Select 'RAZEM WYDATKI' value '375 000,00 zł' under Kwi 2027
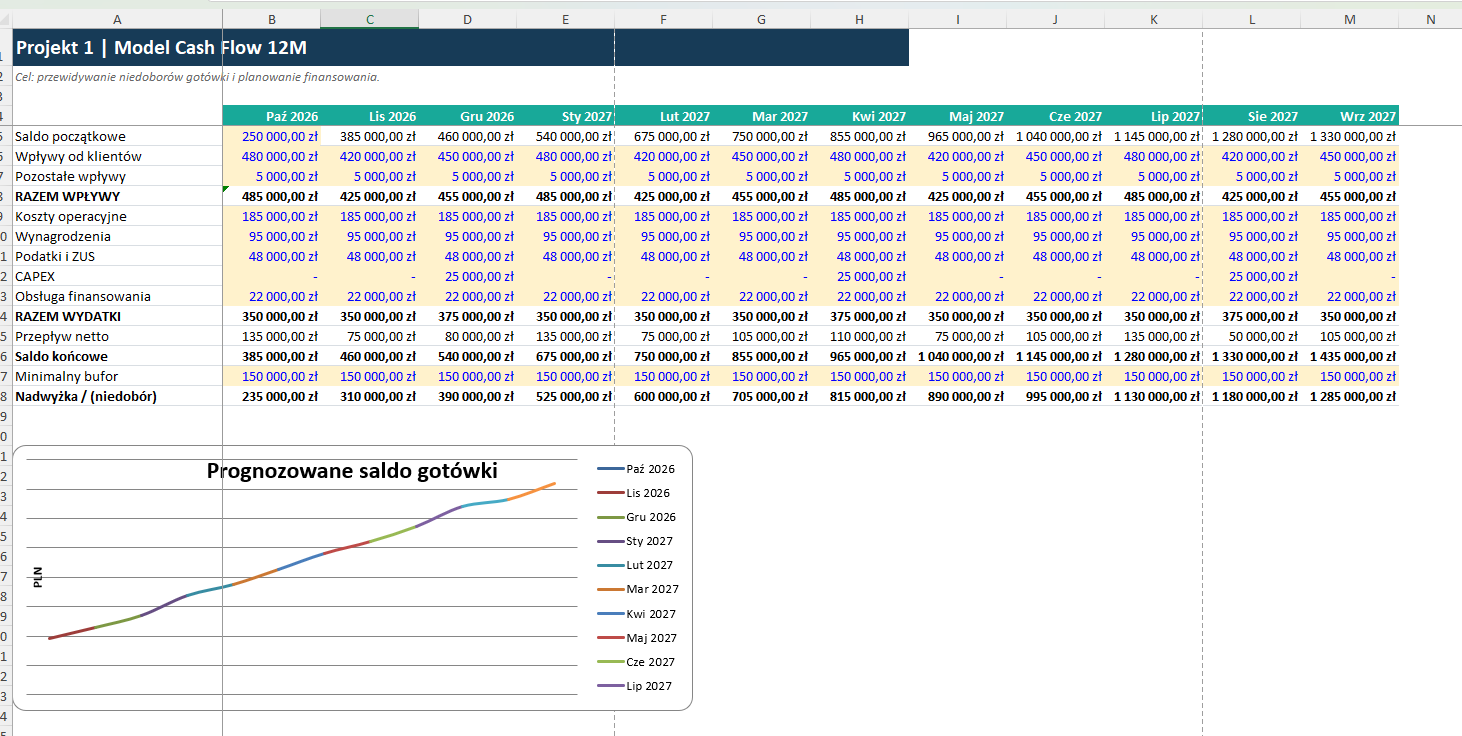This screenshot has width=1462, height=736. (860, 316)
